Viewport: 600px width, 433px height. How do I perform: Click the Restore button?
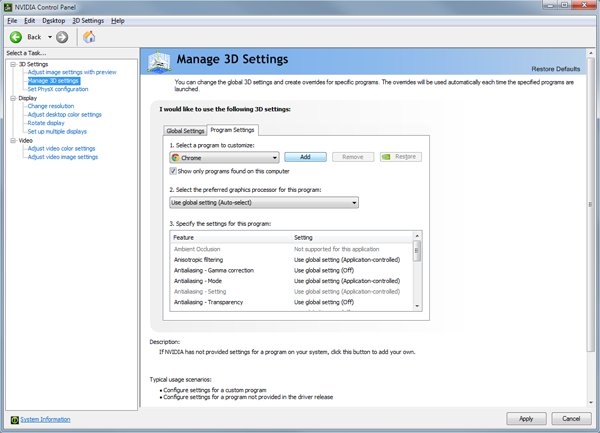tap(401, 157)
